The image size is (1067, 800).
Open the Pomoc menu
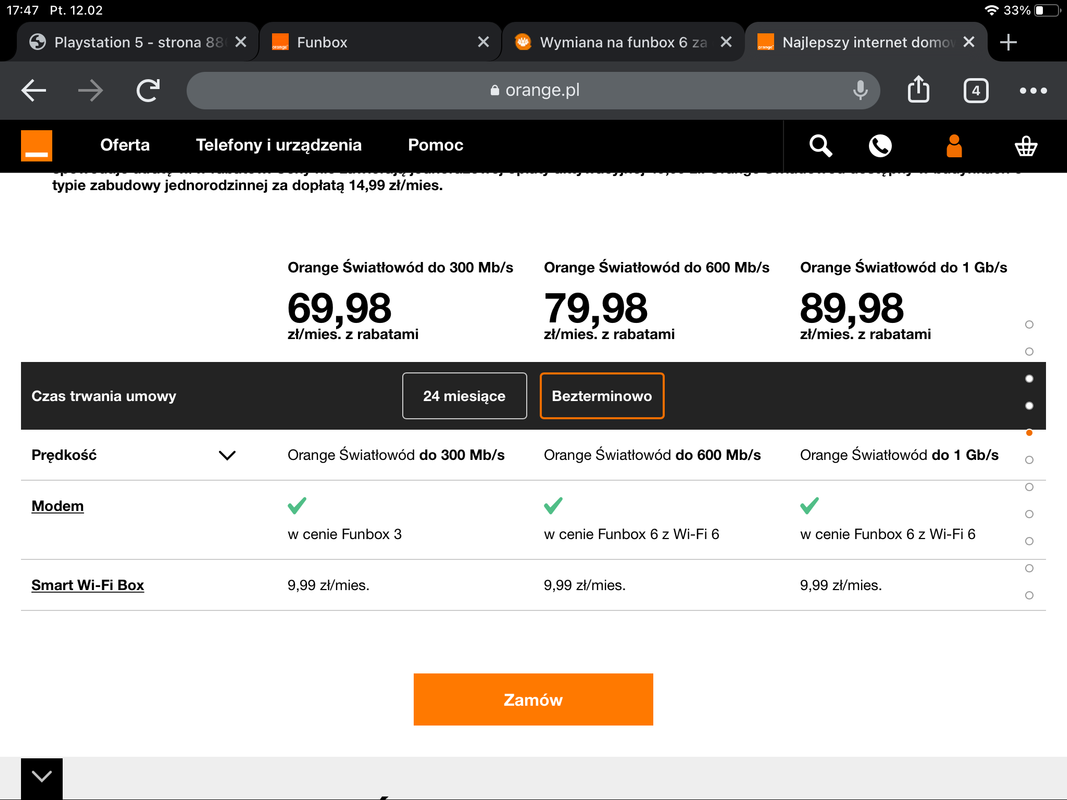pos(436,145)
